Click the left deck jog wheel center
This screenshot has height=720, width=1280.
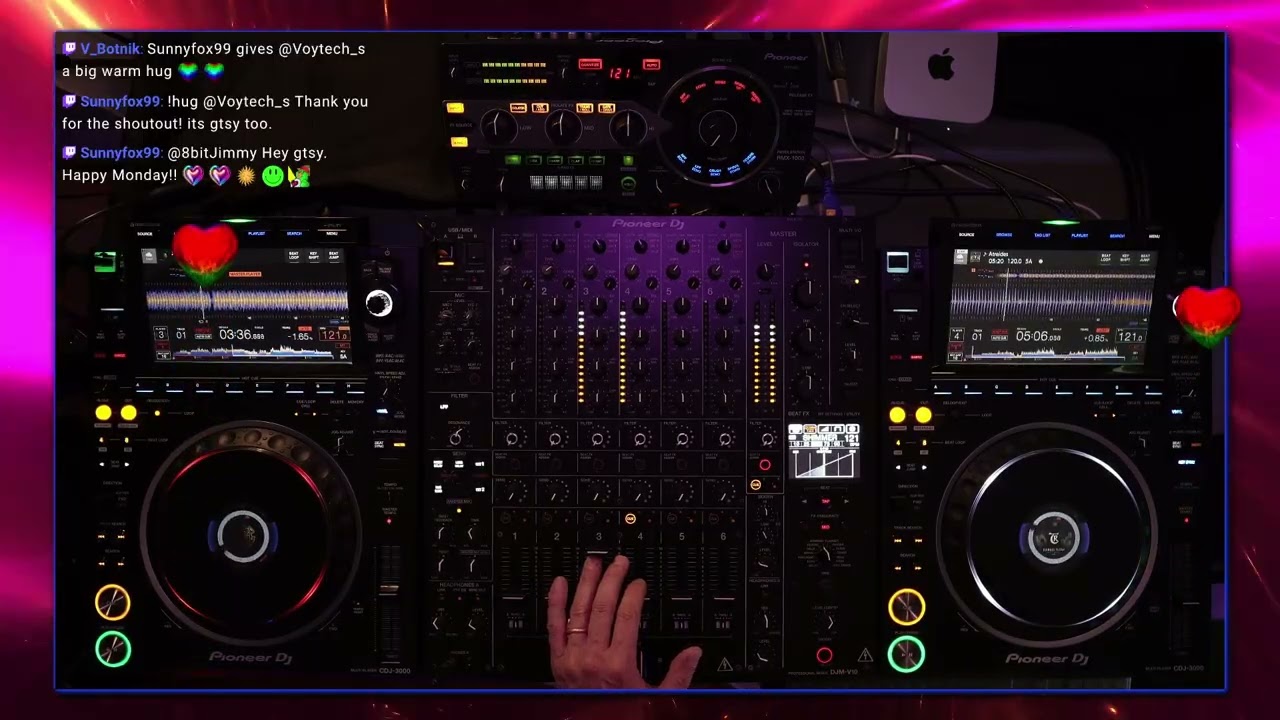(244, 535)
